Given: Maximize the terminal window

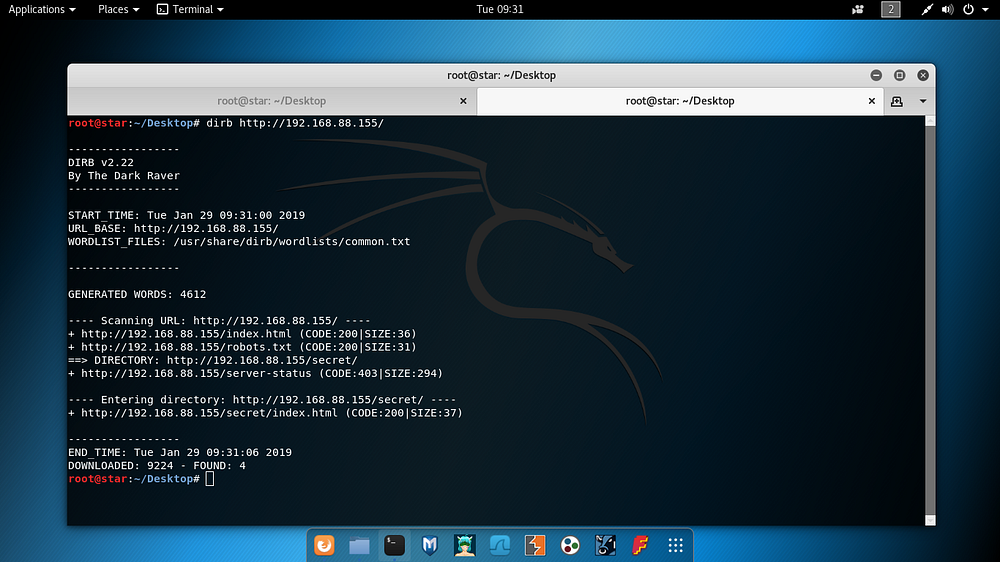Looking at the screenshot, I should [x=899, y=75].
